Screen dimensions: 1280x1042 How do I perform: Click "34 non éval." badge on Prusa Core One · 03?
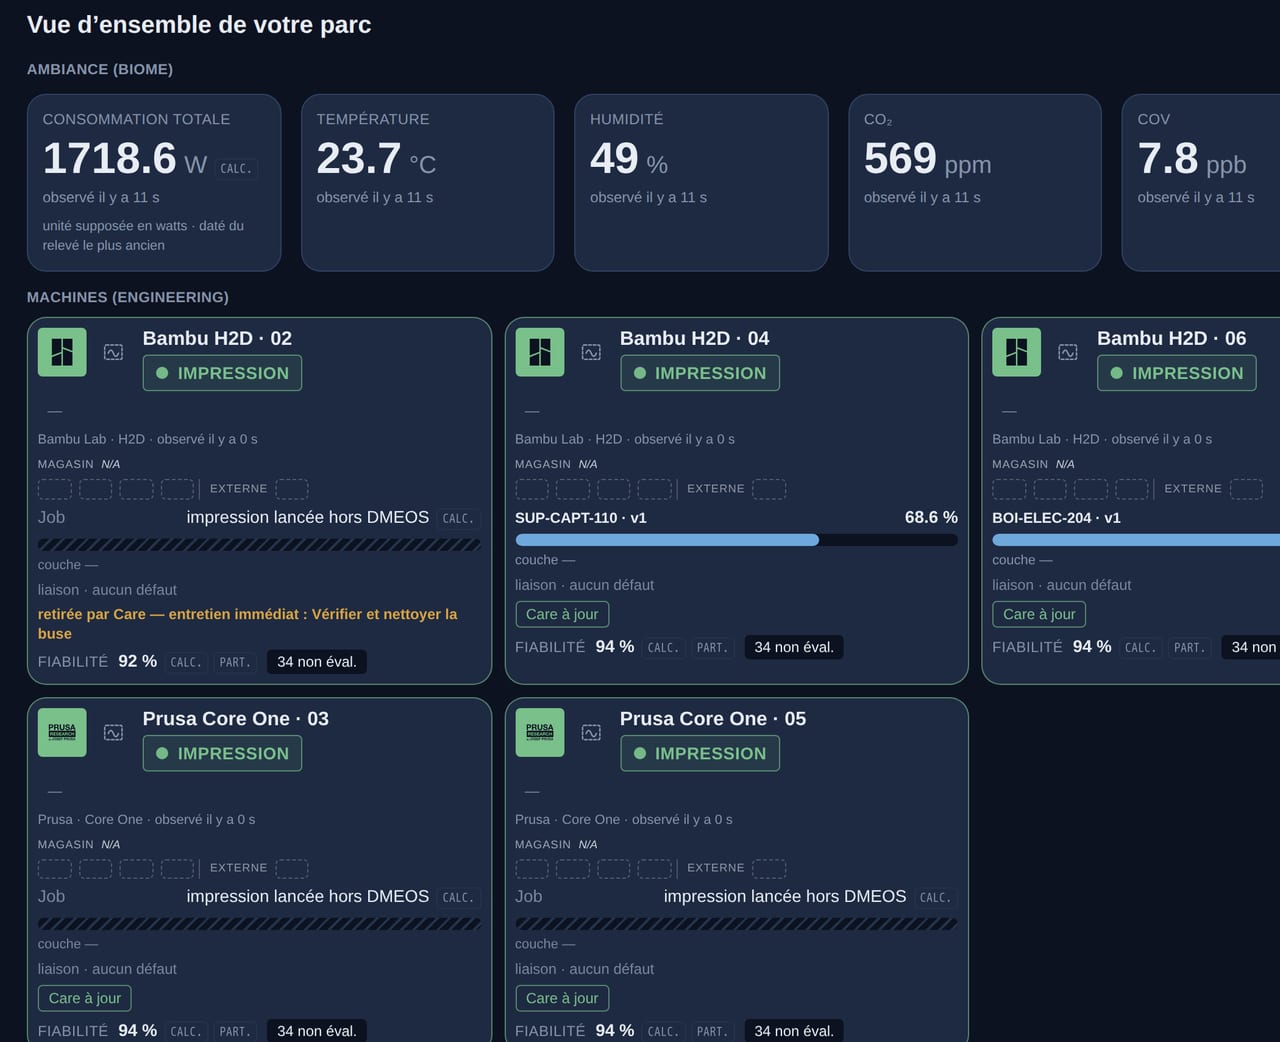click(x=317, y=1031)
